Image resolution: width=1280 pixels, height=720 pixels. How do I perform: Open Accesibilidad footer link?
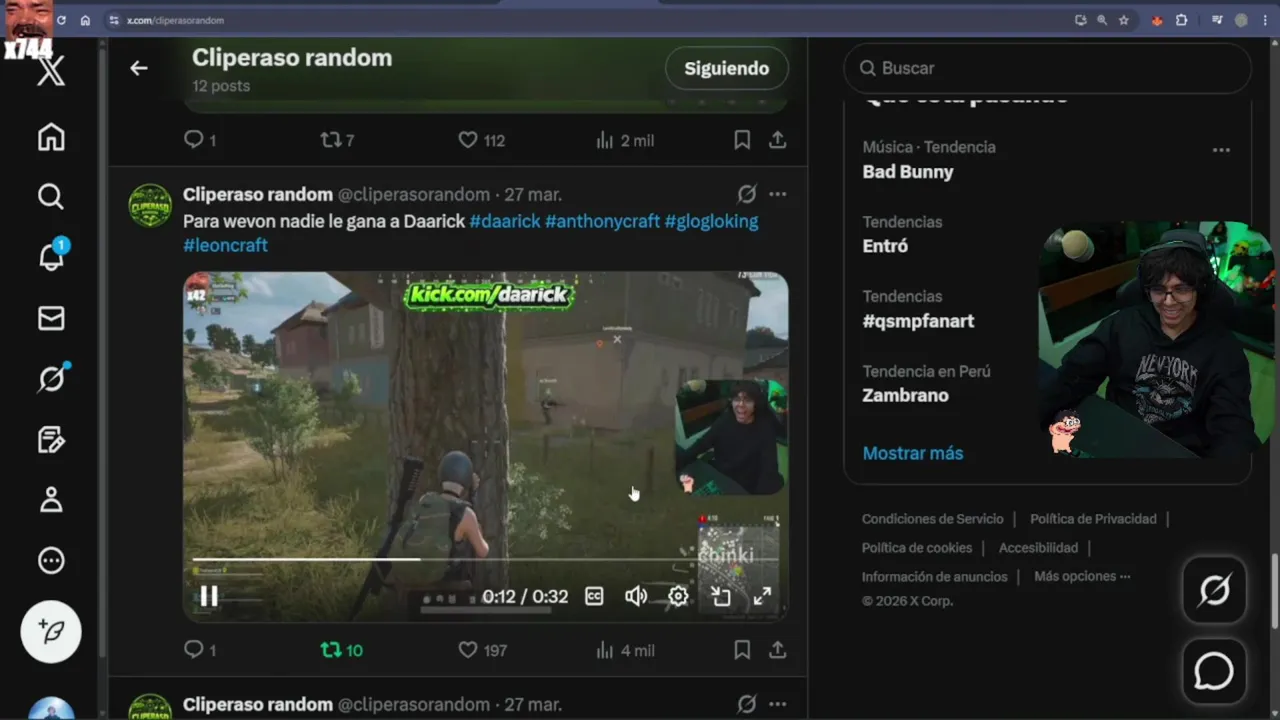(1038, 548)
